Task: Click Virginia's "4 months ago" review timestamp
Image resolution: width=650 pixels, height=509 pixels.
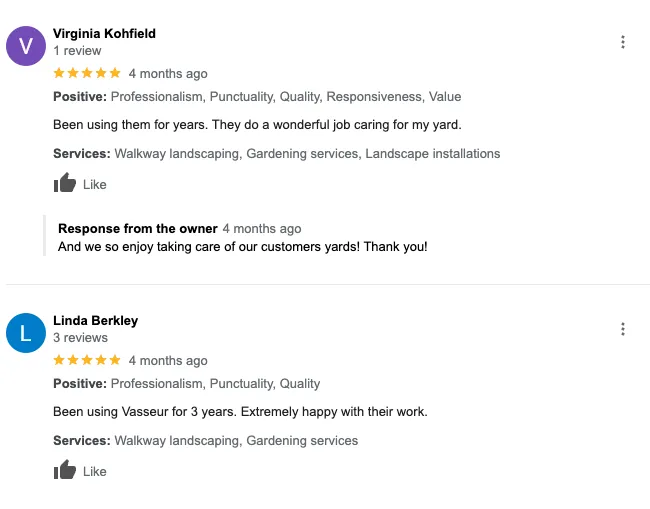Action: click(168, 73)
